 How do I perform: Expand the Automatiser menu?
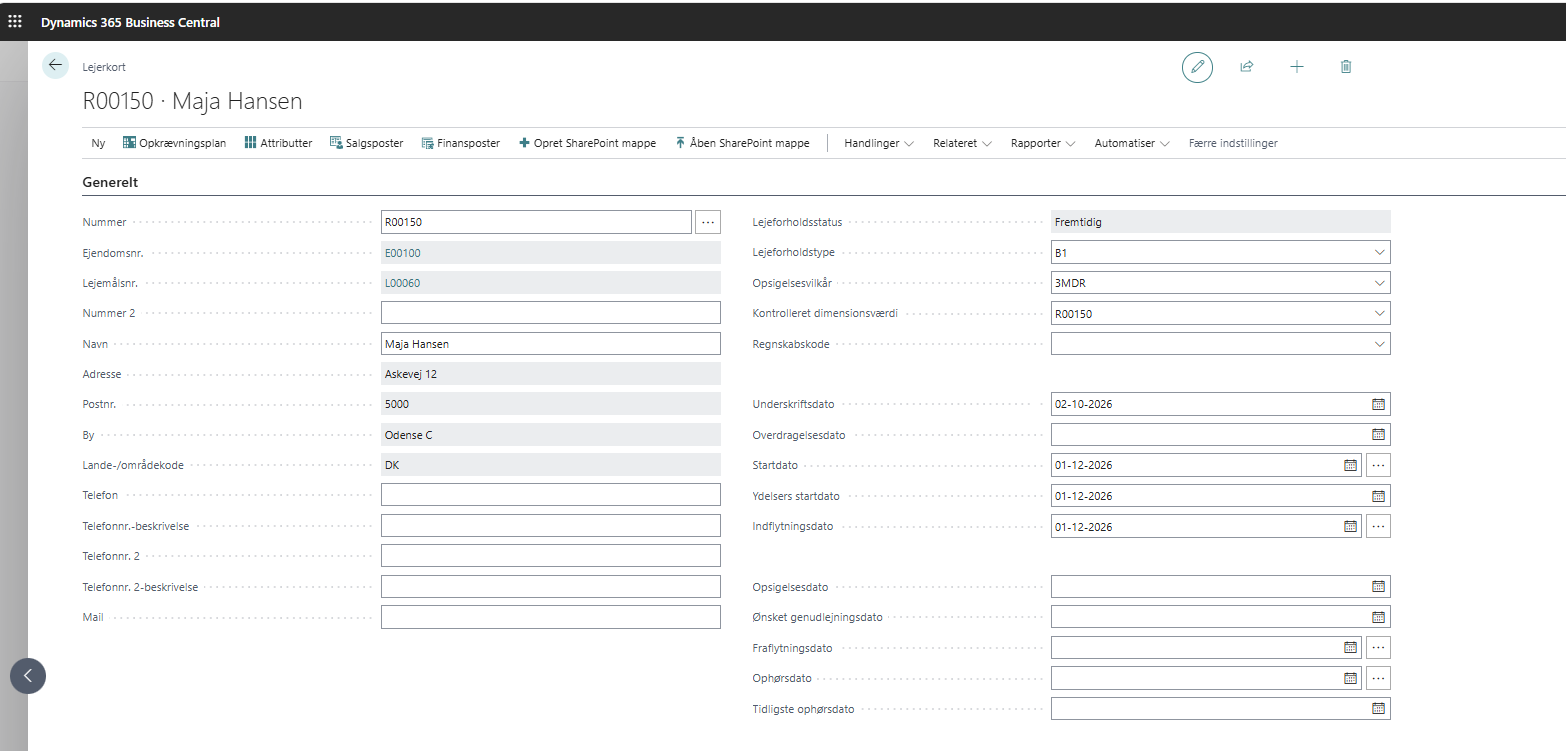pos(1132,143)
